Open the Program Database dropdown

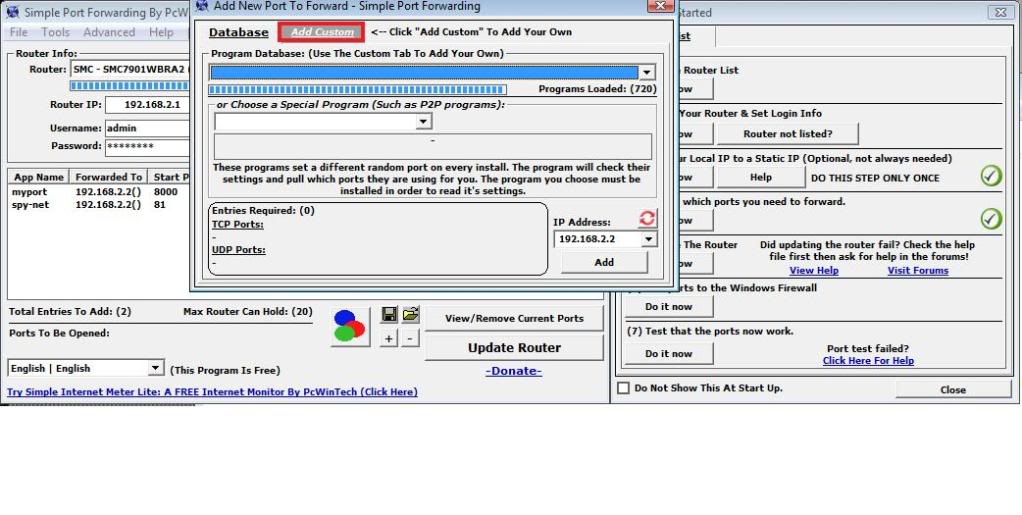click(647, 72)
